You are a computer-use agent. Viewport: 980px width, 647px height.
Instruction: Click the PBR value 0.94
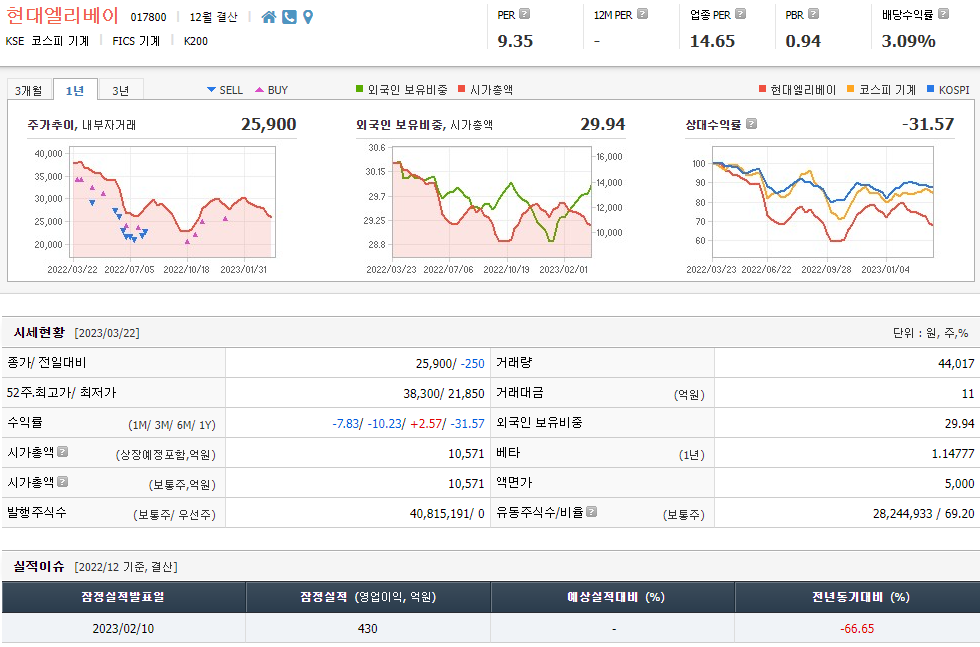802,41
